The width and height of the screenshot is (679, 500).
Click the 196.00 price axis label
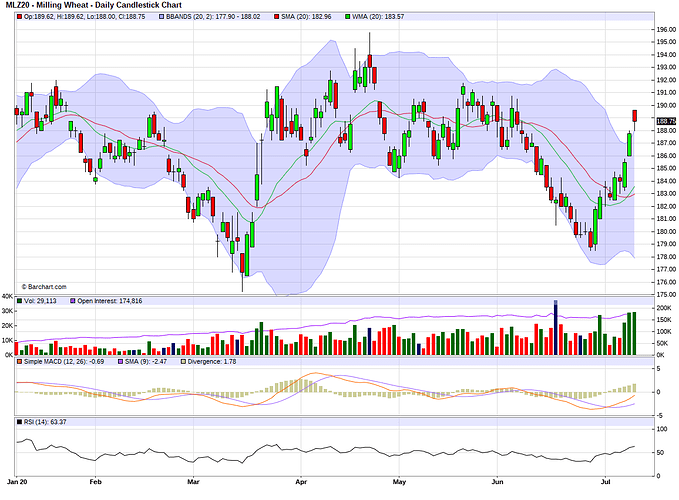tap(665, 29)
